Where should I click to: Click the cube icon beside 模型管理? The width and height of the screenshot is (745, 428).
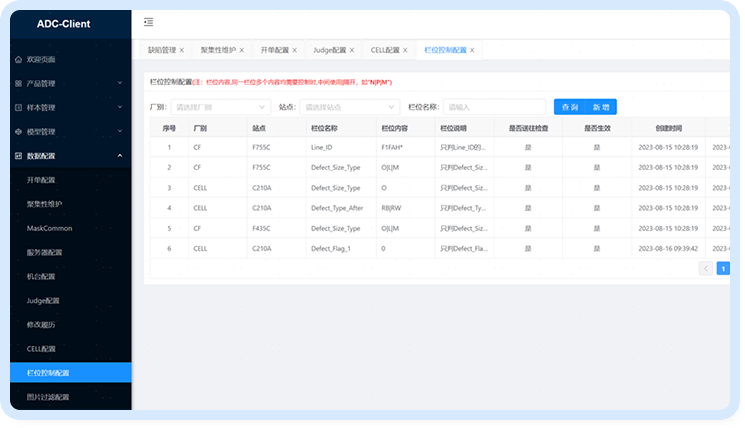point(18,132)
